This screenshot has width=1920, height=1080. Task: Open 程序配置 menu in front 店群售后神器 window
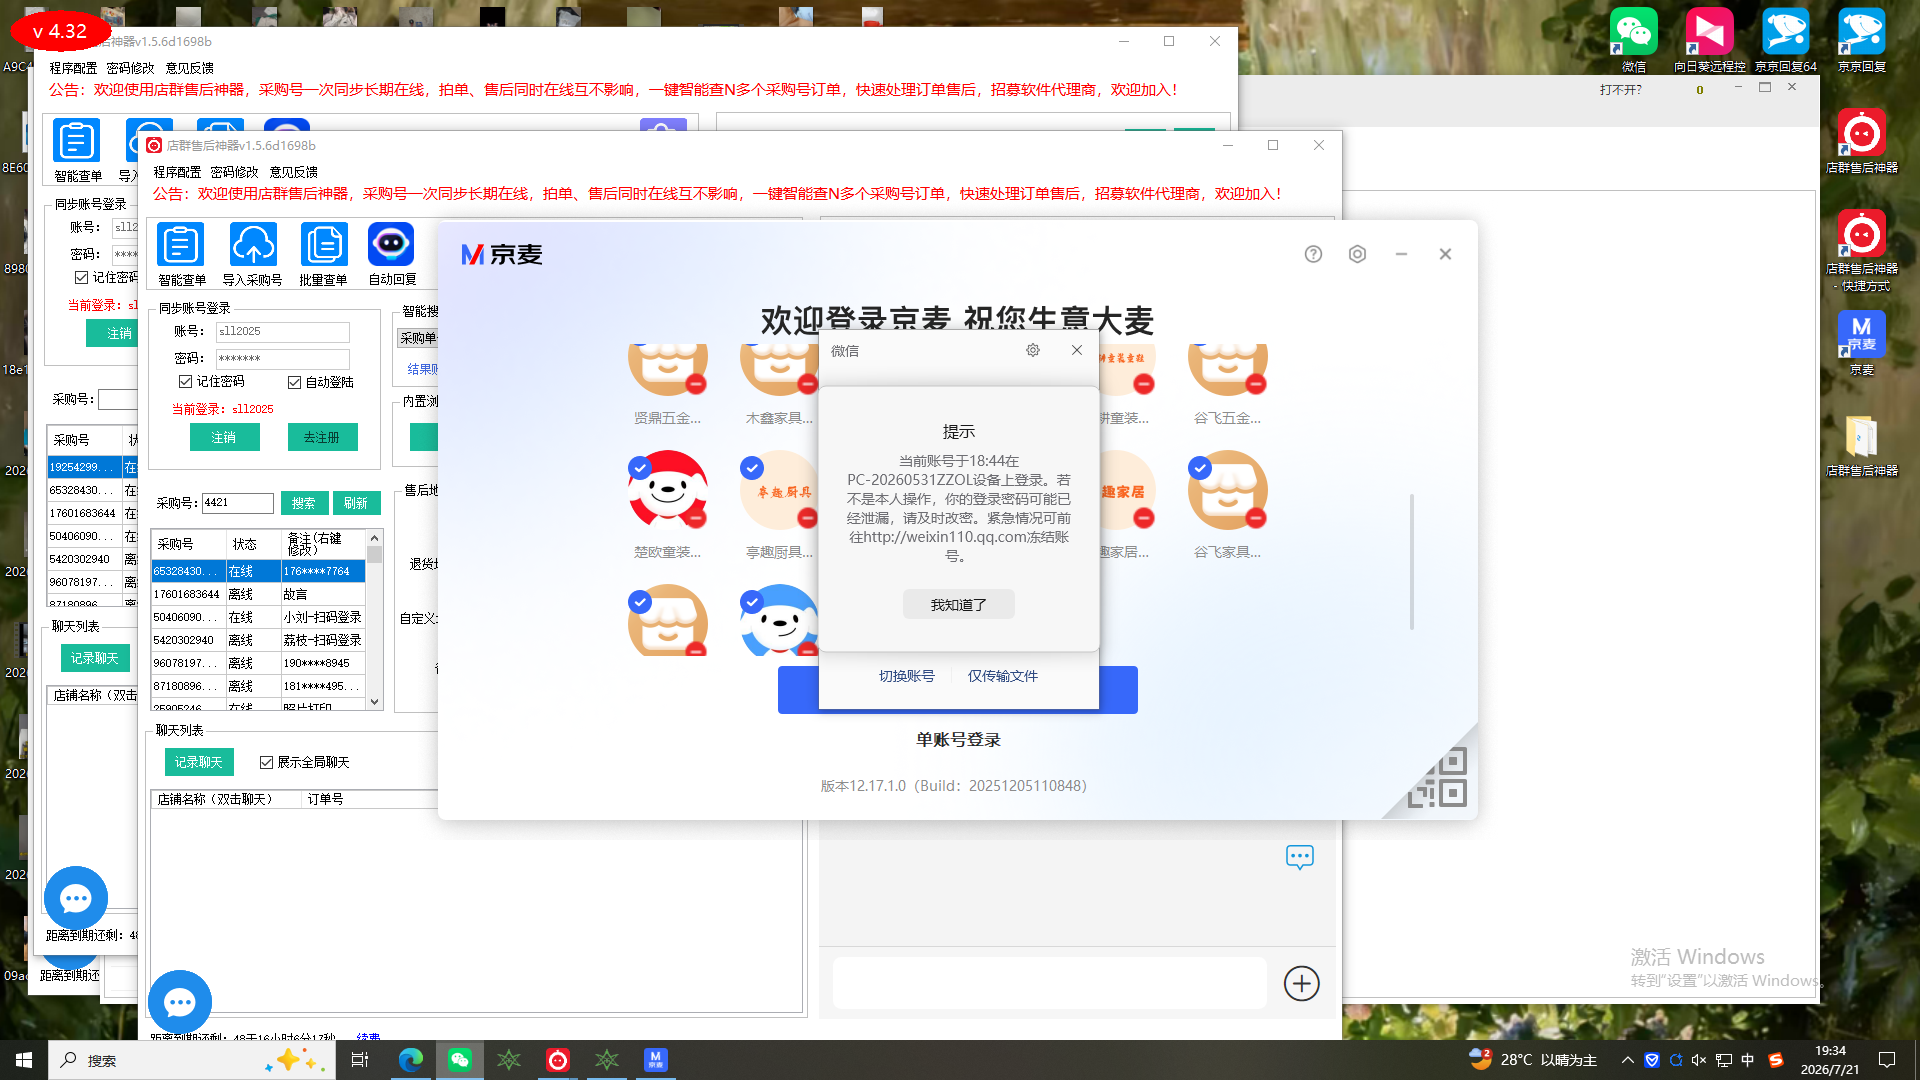click(177, 172)
